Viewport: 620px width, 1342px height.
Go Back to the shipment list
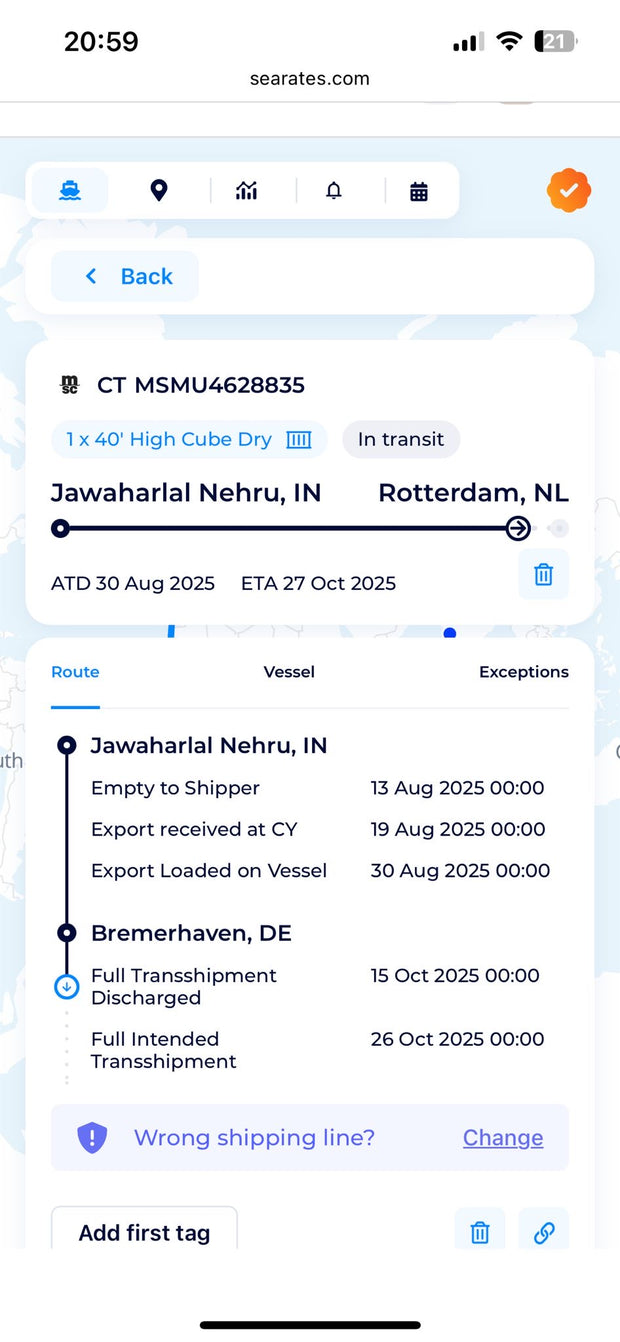126,276
